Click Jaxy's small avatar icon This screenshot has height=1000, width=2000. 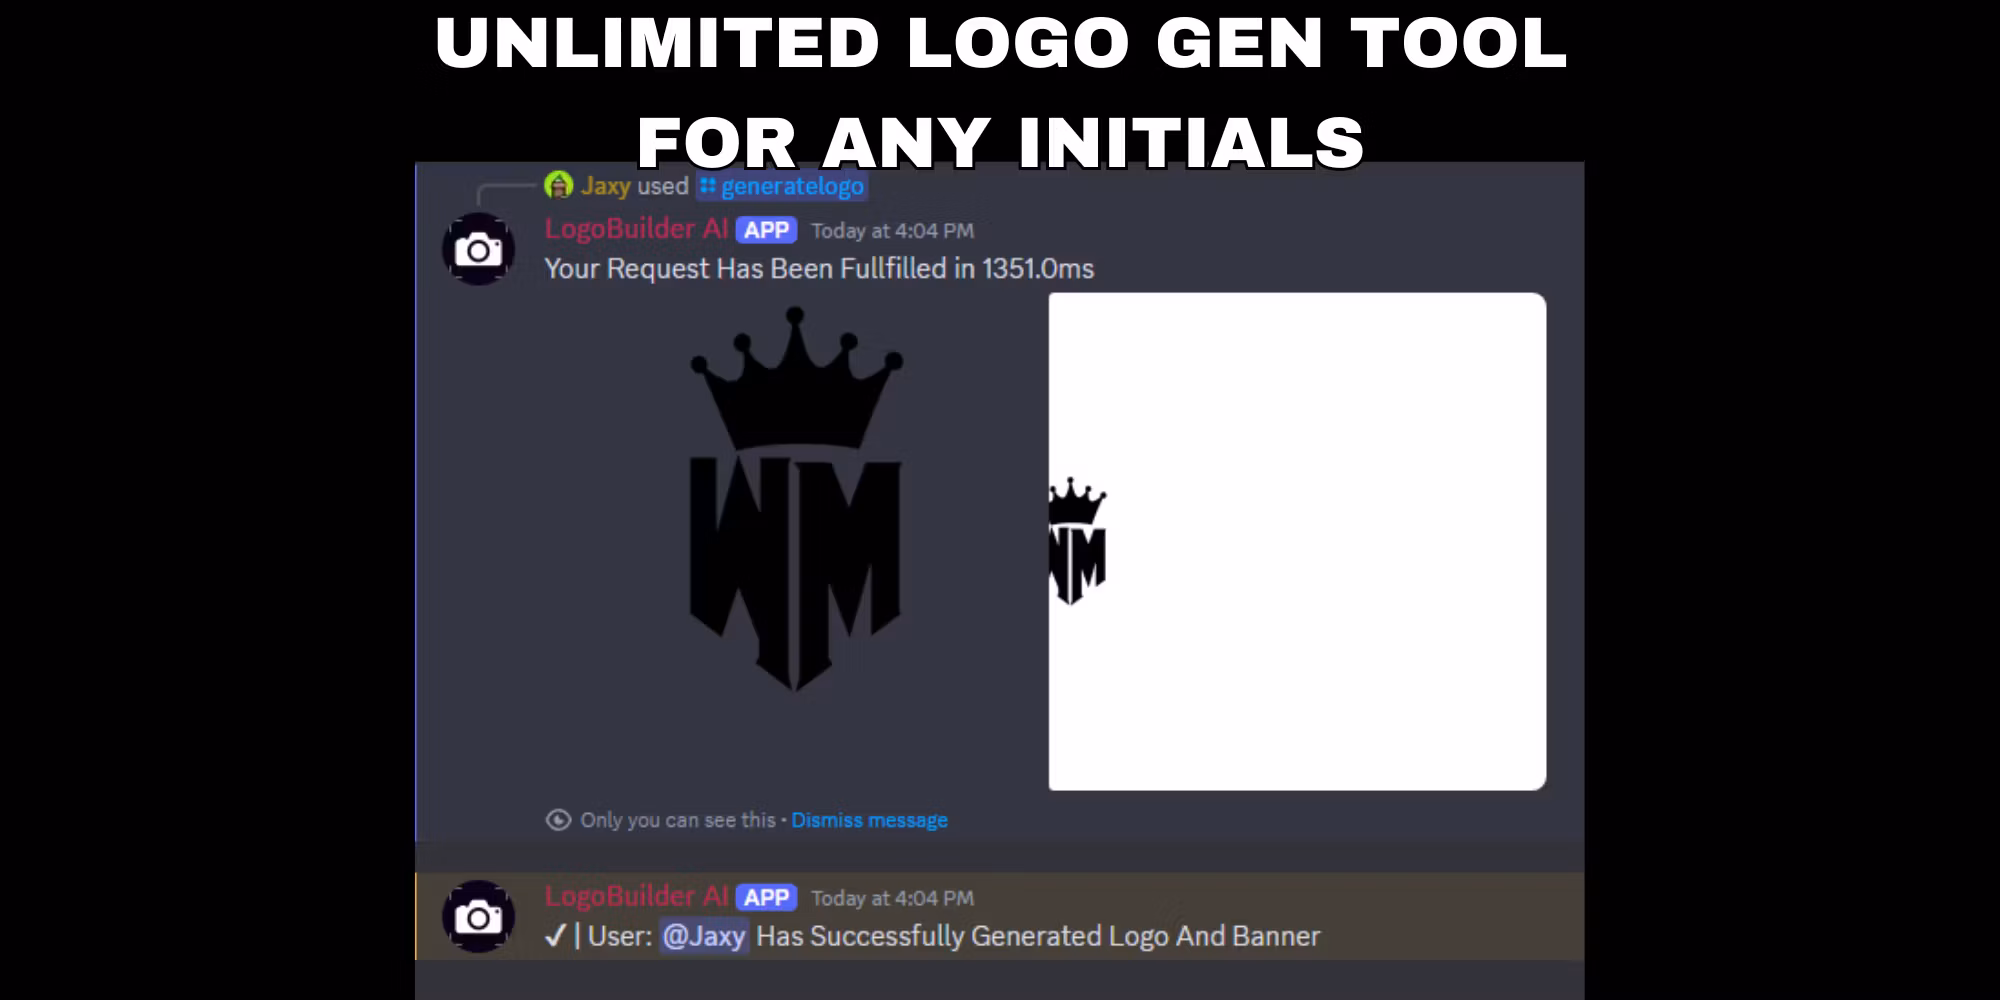[558, 185]
